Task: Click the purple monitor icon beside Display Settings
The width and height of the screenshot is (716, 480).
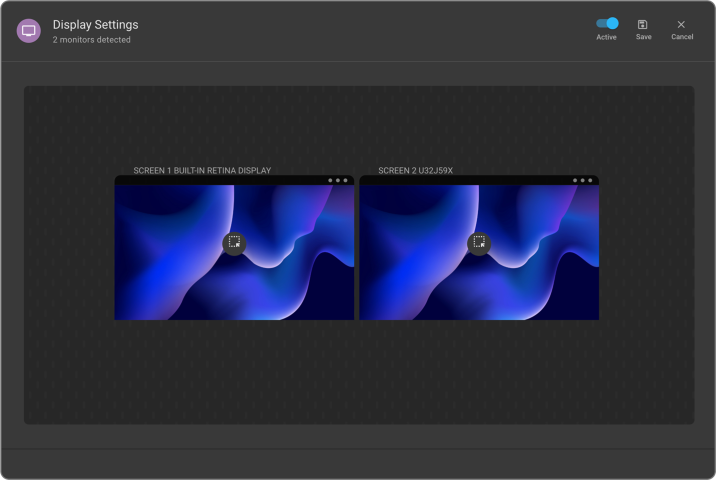Action: 29,31
